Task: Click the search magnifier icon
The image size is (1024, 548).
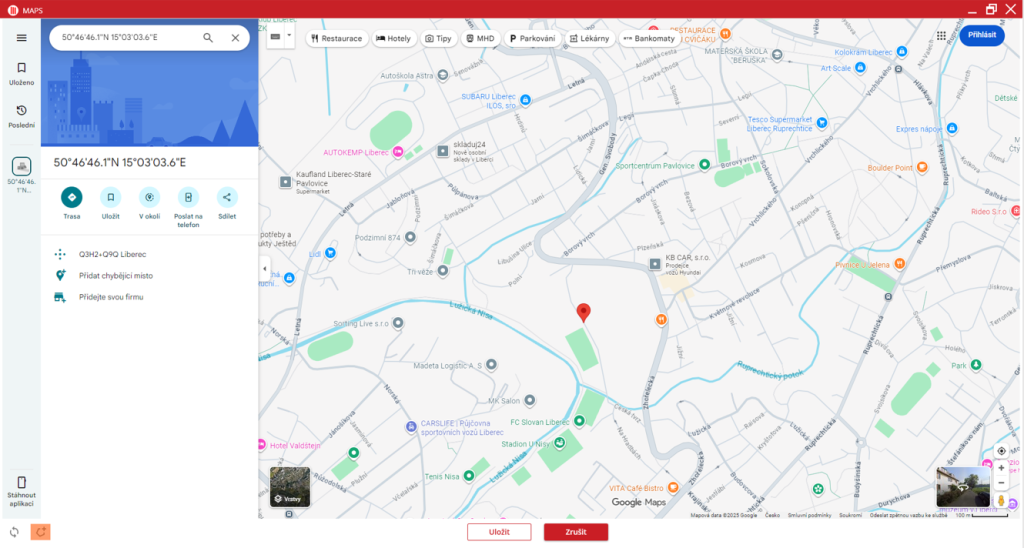Action: click(x=208, y=37)
